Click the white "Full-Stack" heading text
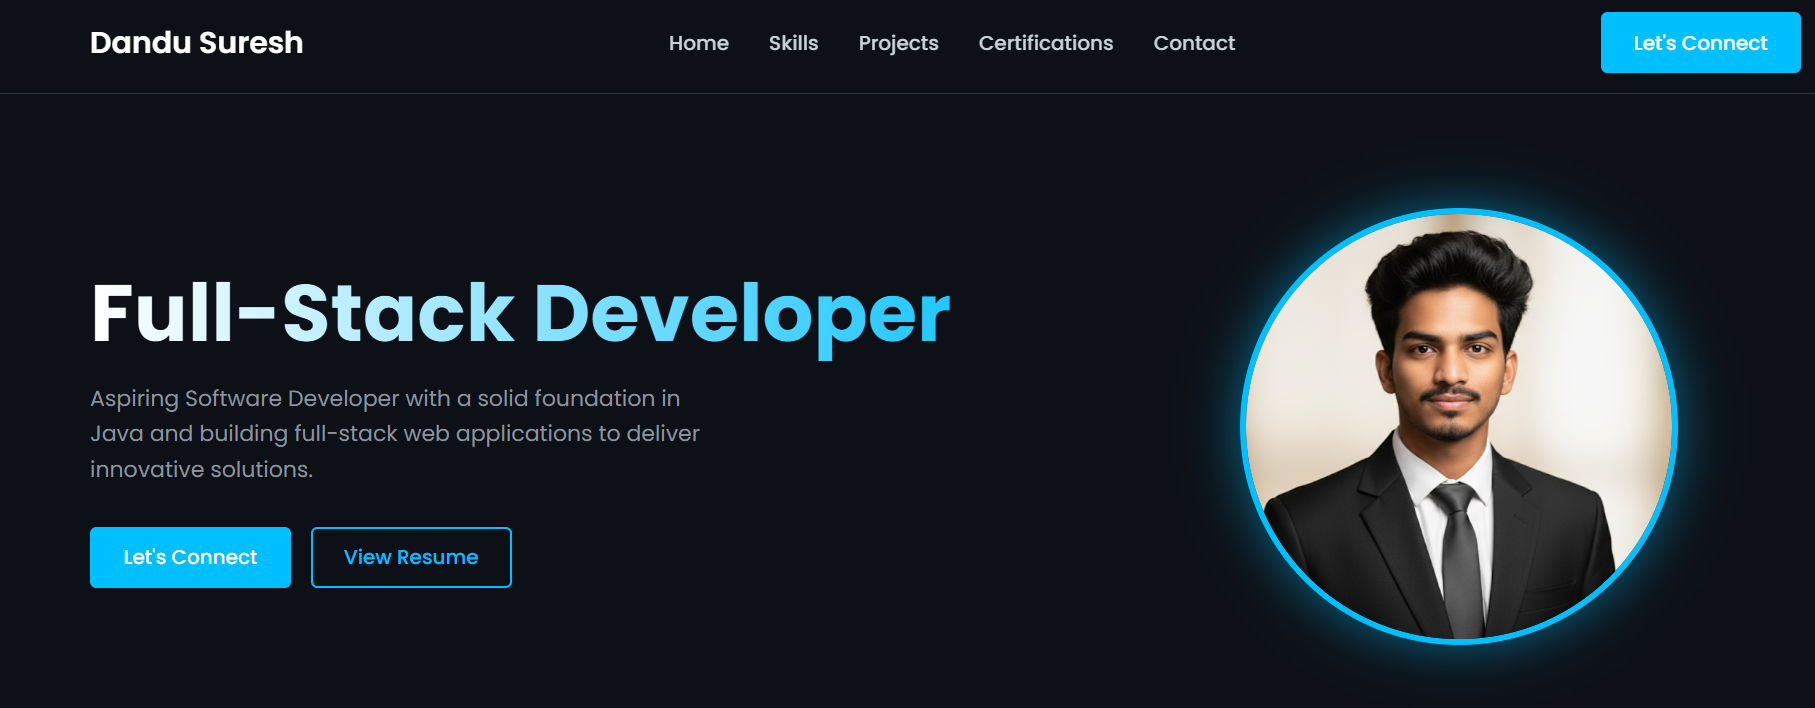The height and width of the screenshot is (708, 1815). (x=302, y=314)
